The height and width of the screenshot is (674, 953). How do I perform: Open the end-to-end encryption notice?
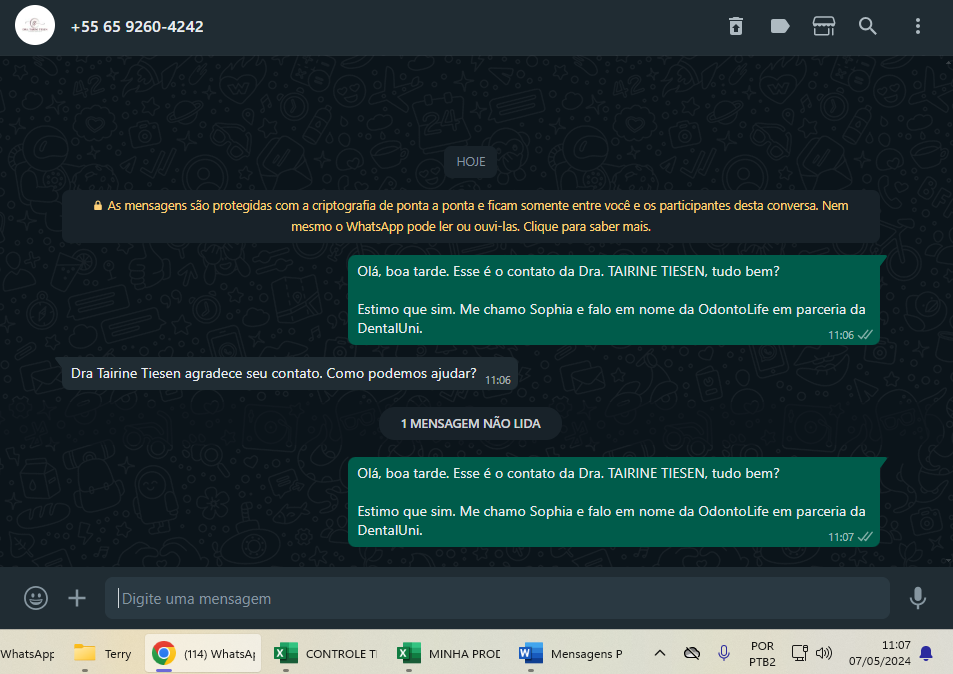coord(471,216)
